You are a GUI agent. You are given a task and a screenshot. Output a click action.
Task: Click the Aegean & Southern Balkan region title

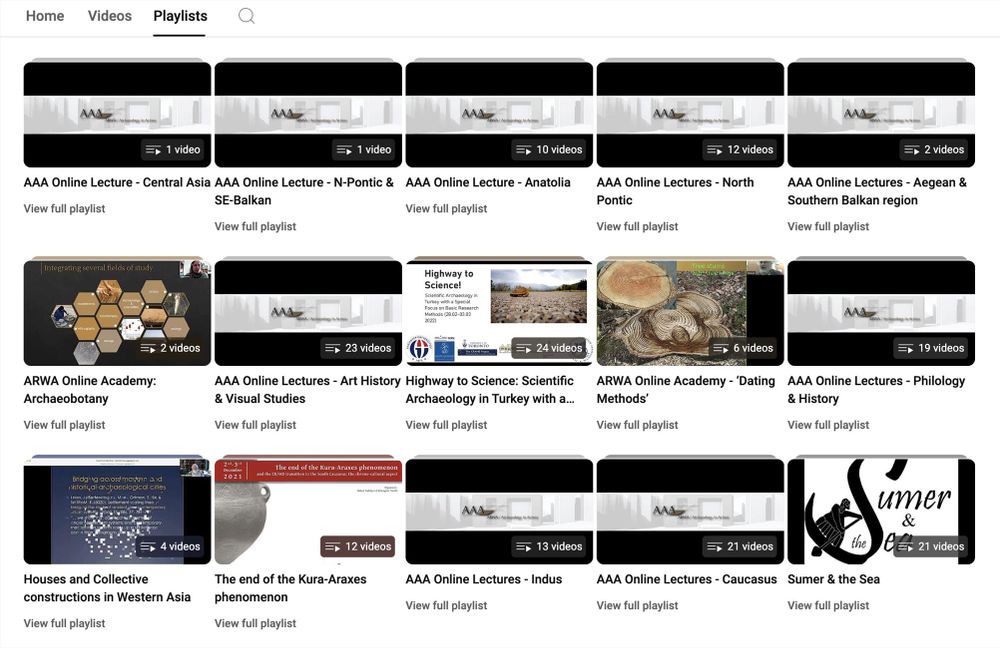pyautogui.click(x=877, y=191)
